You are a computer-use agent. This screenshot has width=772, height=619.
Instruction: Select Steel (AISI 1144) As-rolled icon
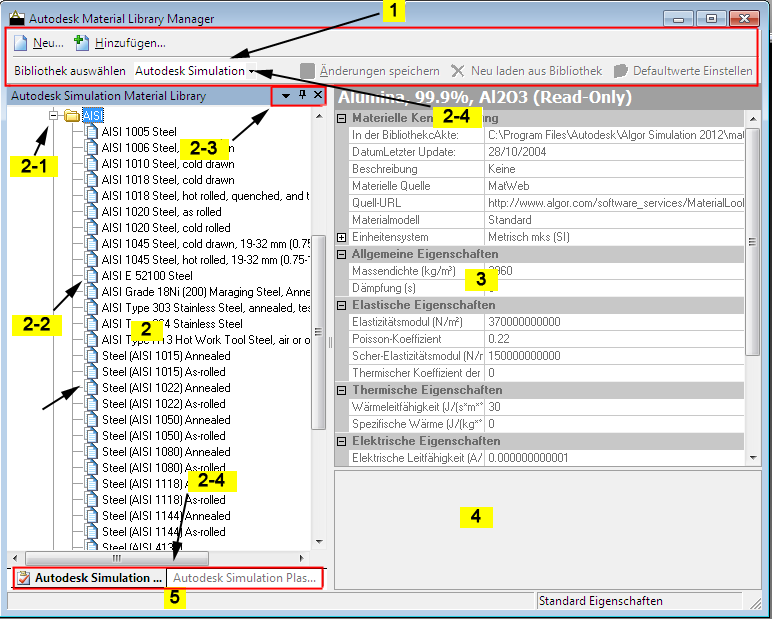point(92,532)
